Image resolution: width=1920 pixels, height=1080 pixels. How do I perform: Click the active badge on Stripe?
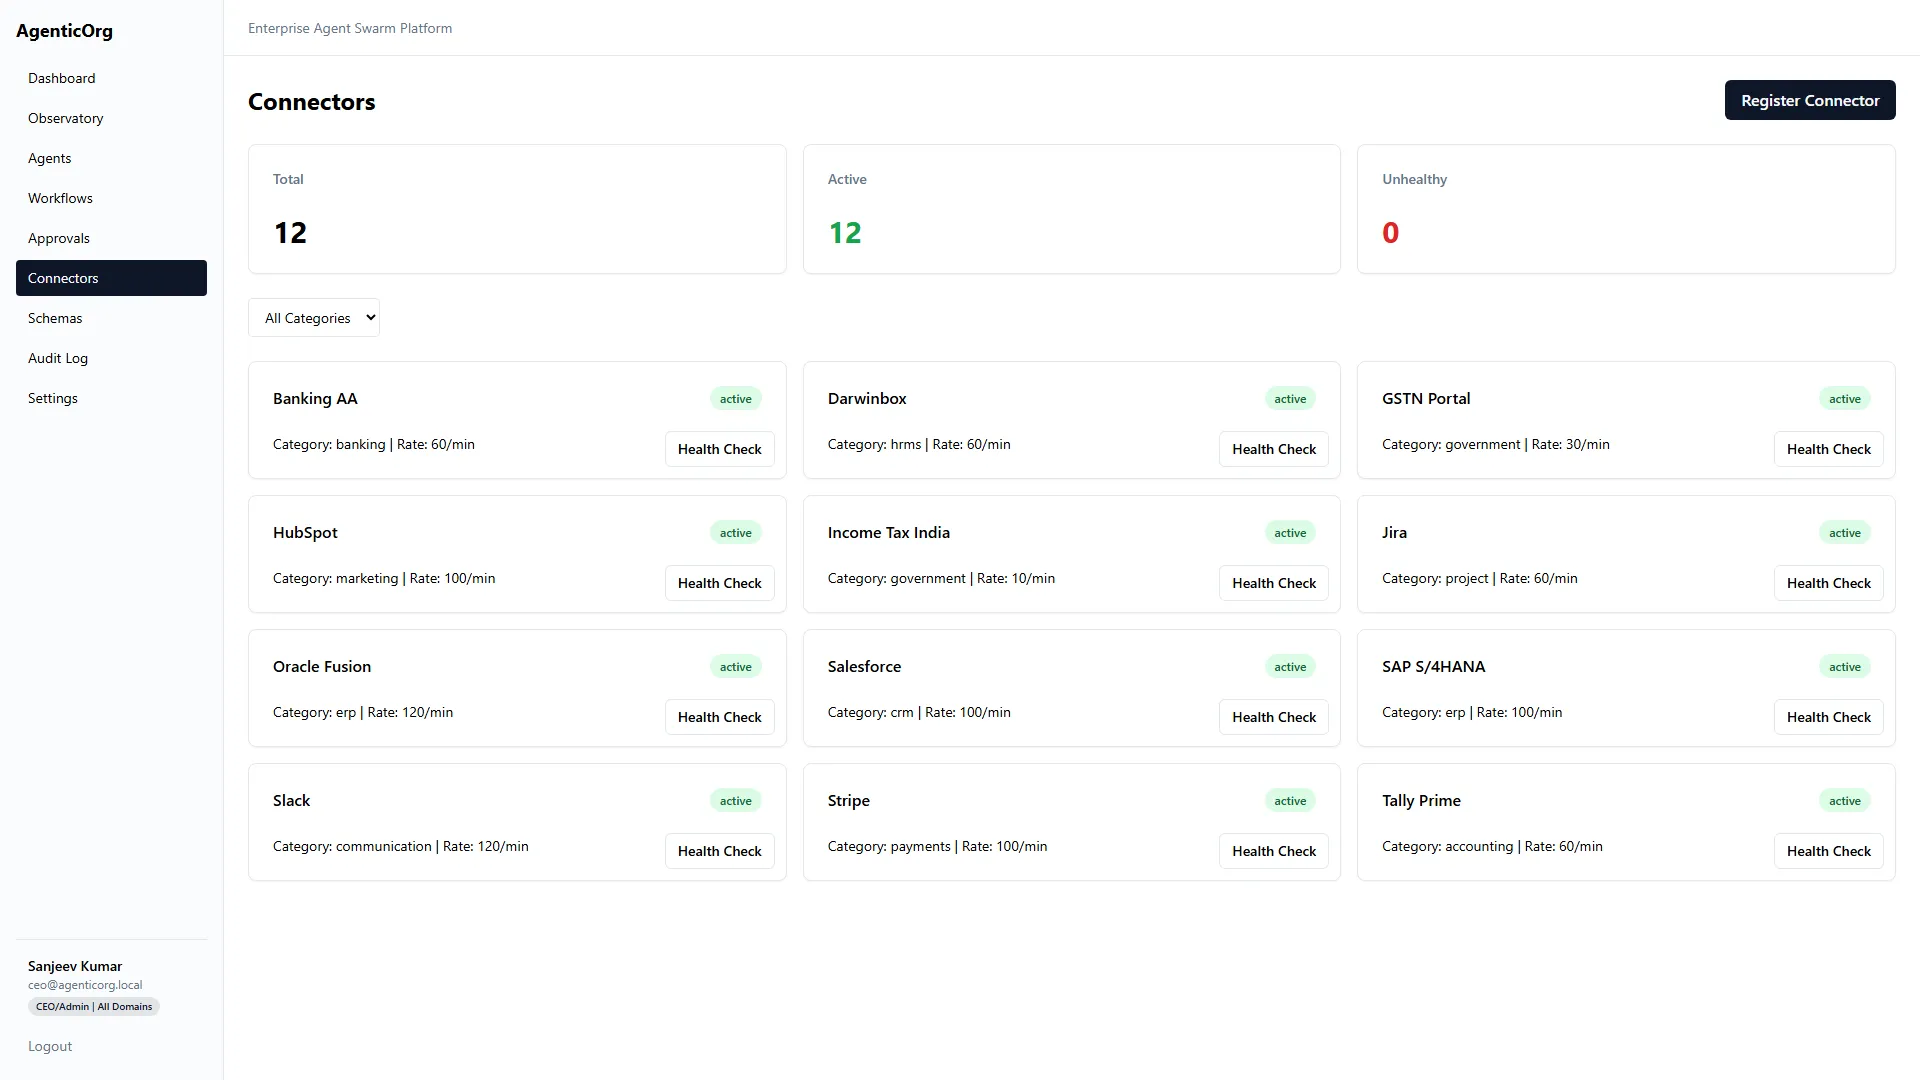coord(1290,801)
